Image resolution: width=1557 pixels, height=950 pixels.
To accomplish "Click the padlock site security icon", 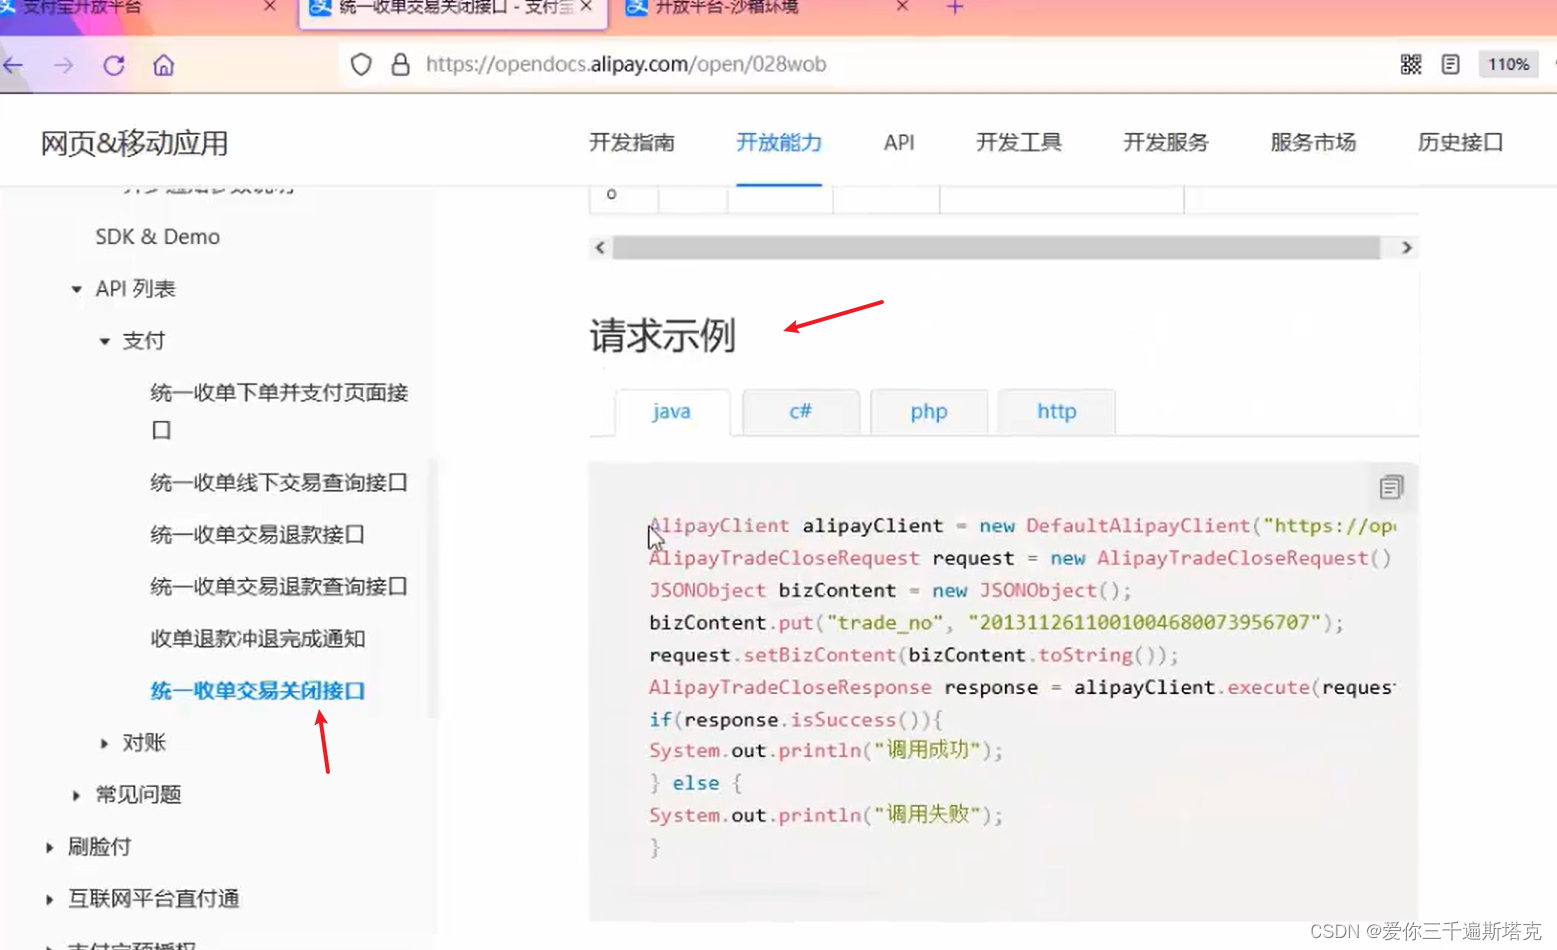I will tap(400, 65).
